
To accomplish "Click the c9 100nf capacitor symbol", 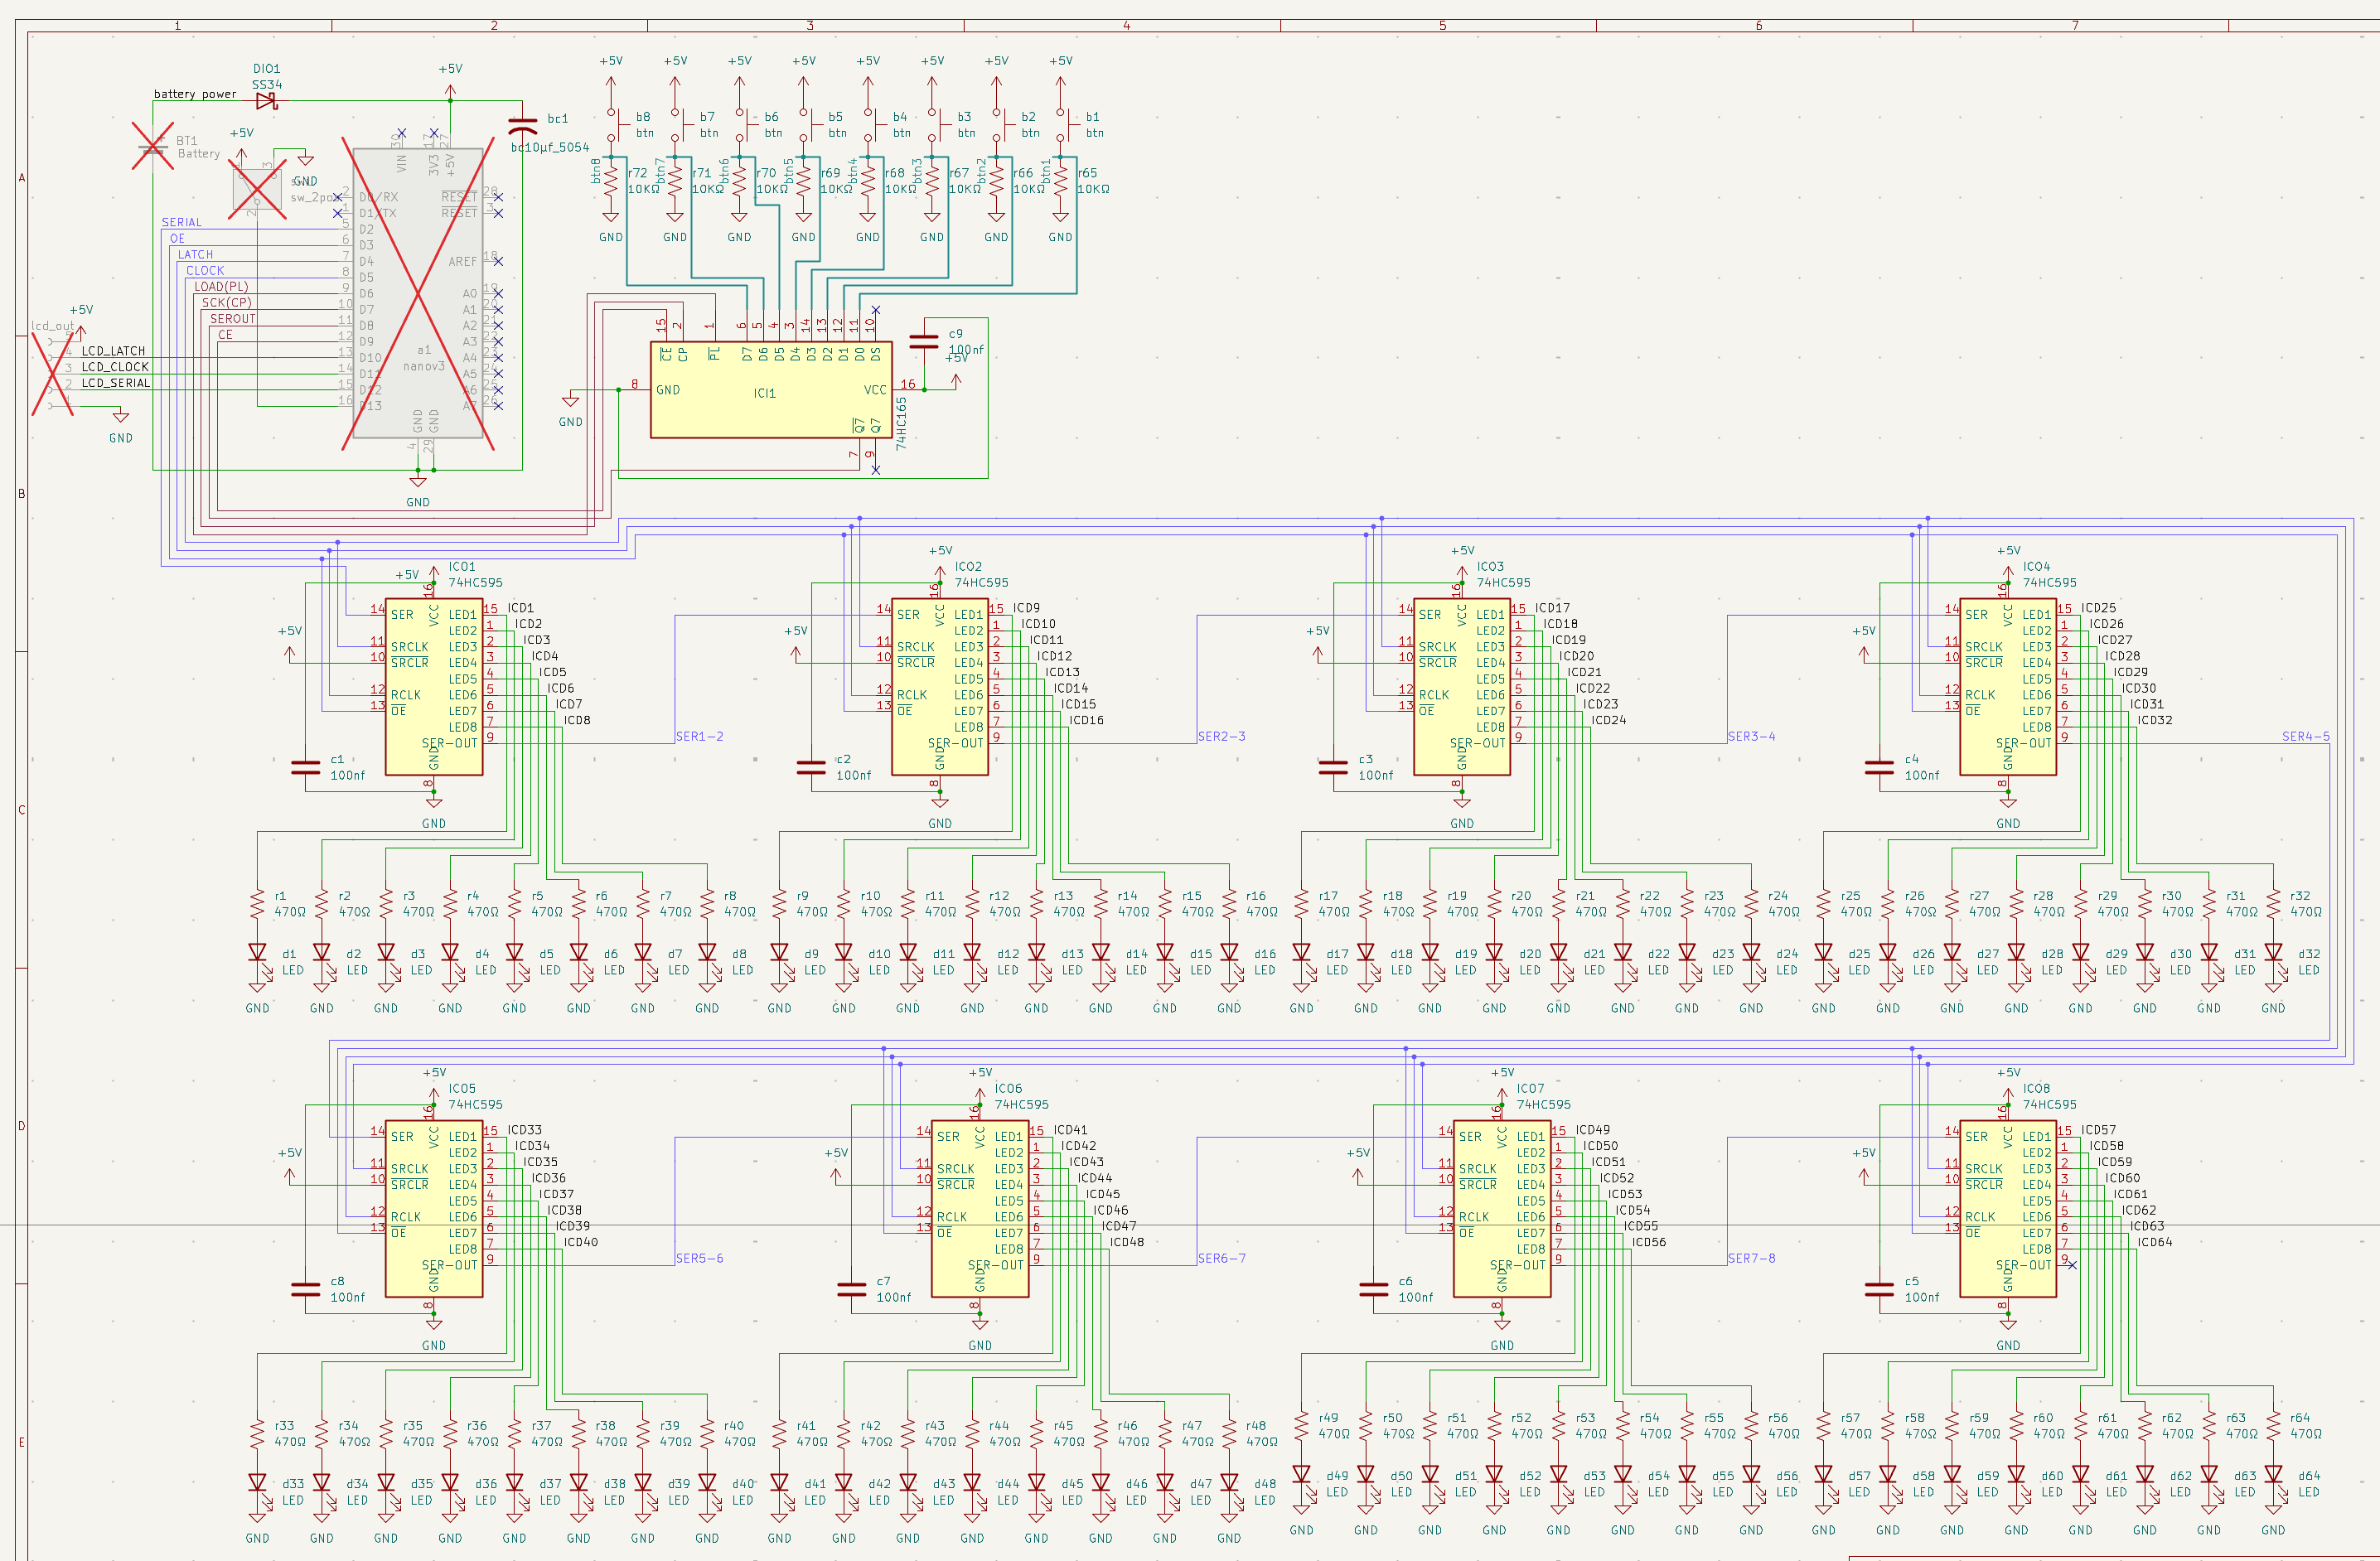I will [924, 342].
